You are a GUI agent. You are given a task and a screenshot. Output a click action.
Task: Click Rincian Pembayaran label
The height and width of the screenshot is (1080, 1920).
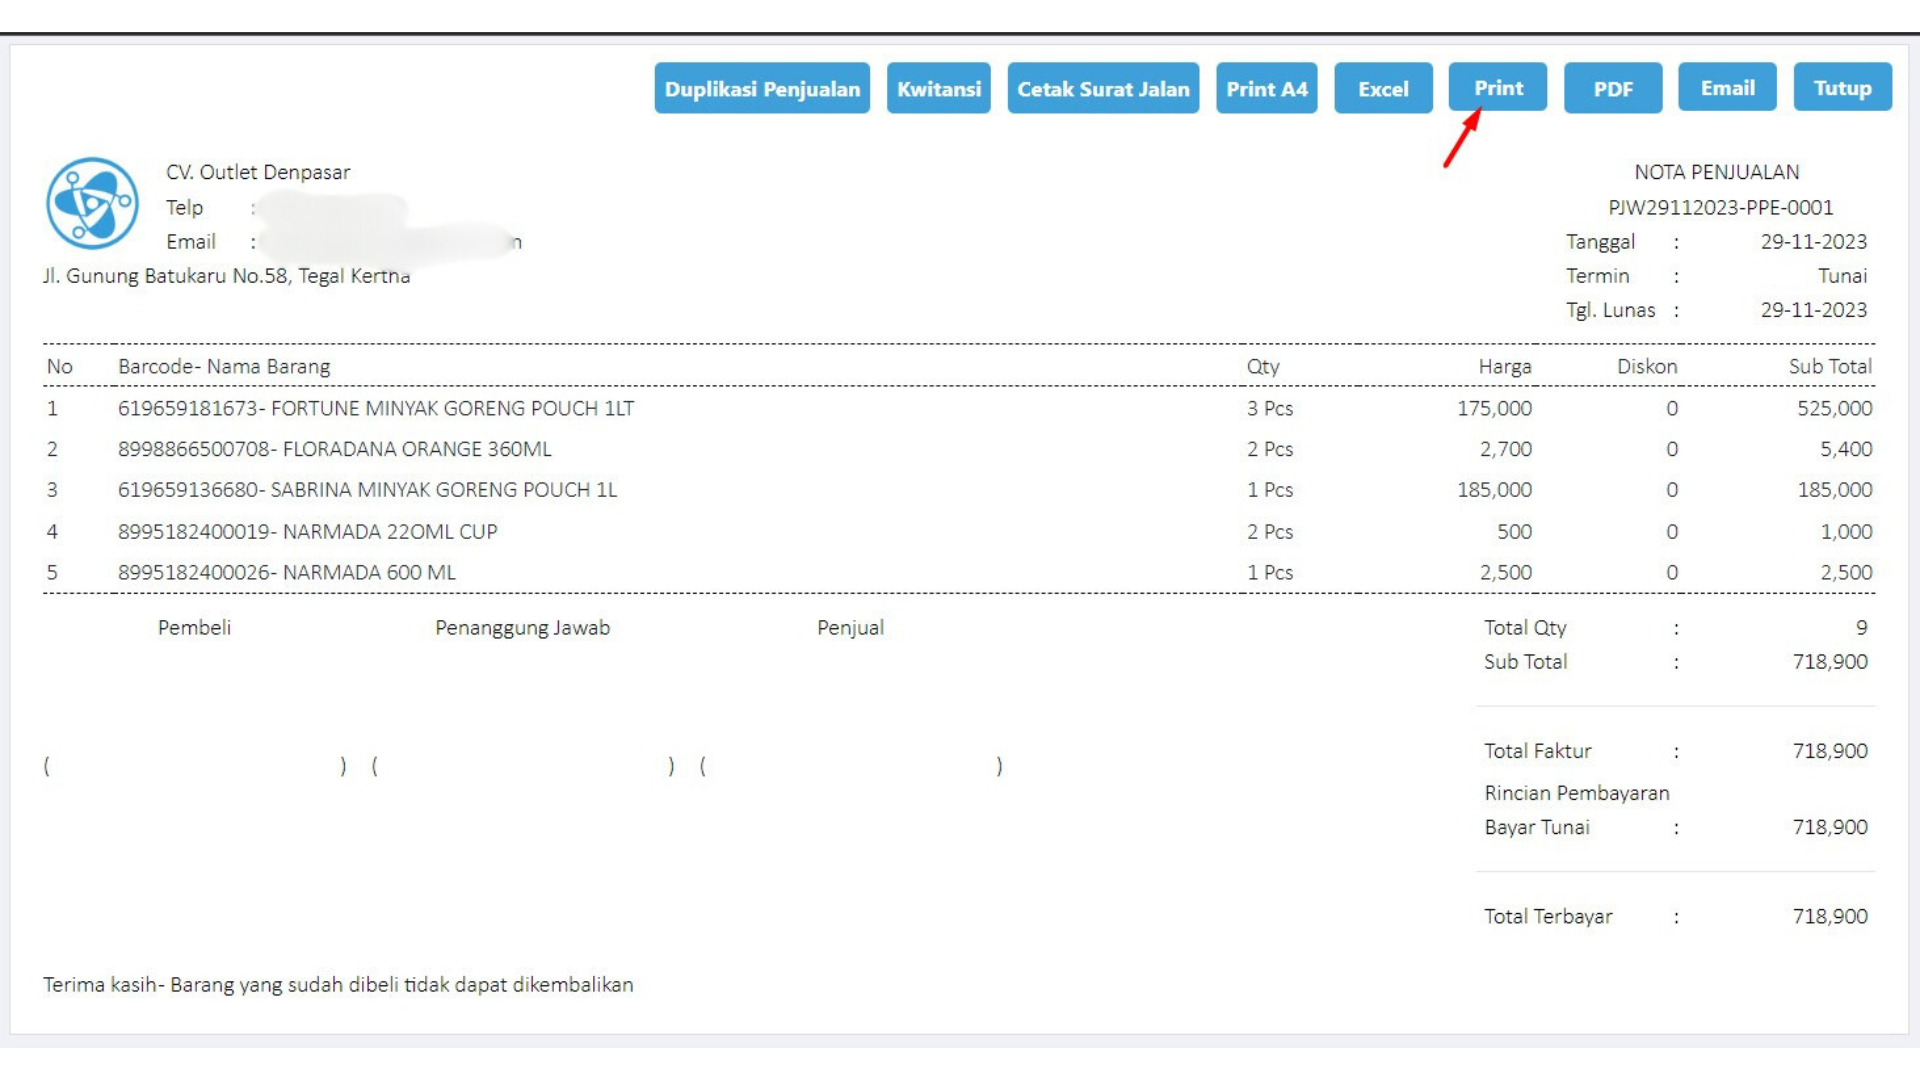click(1577, 793)
